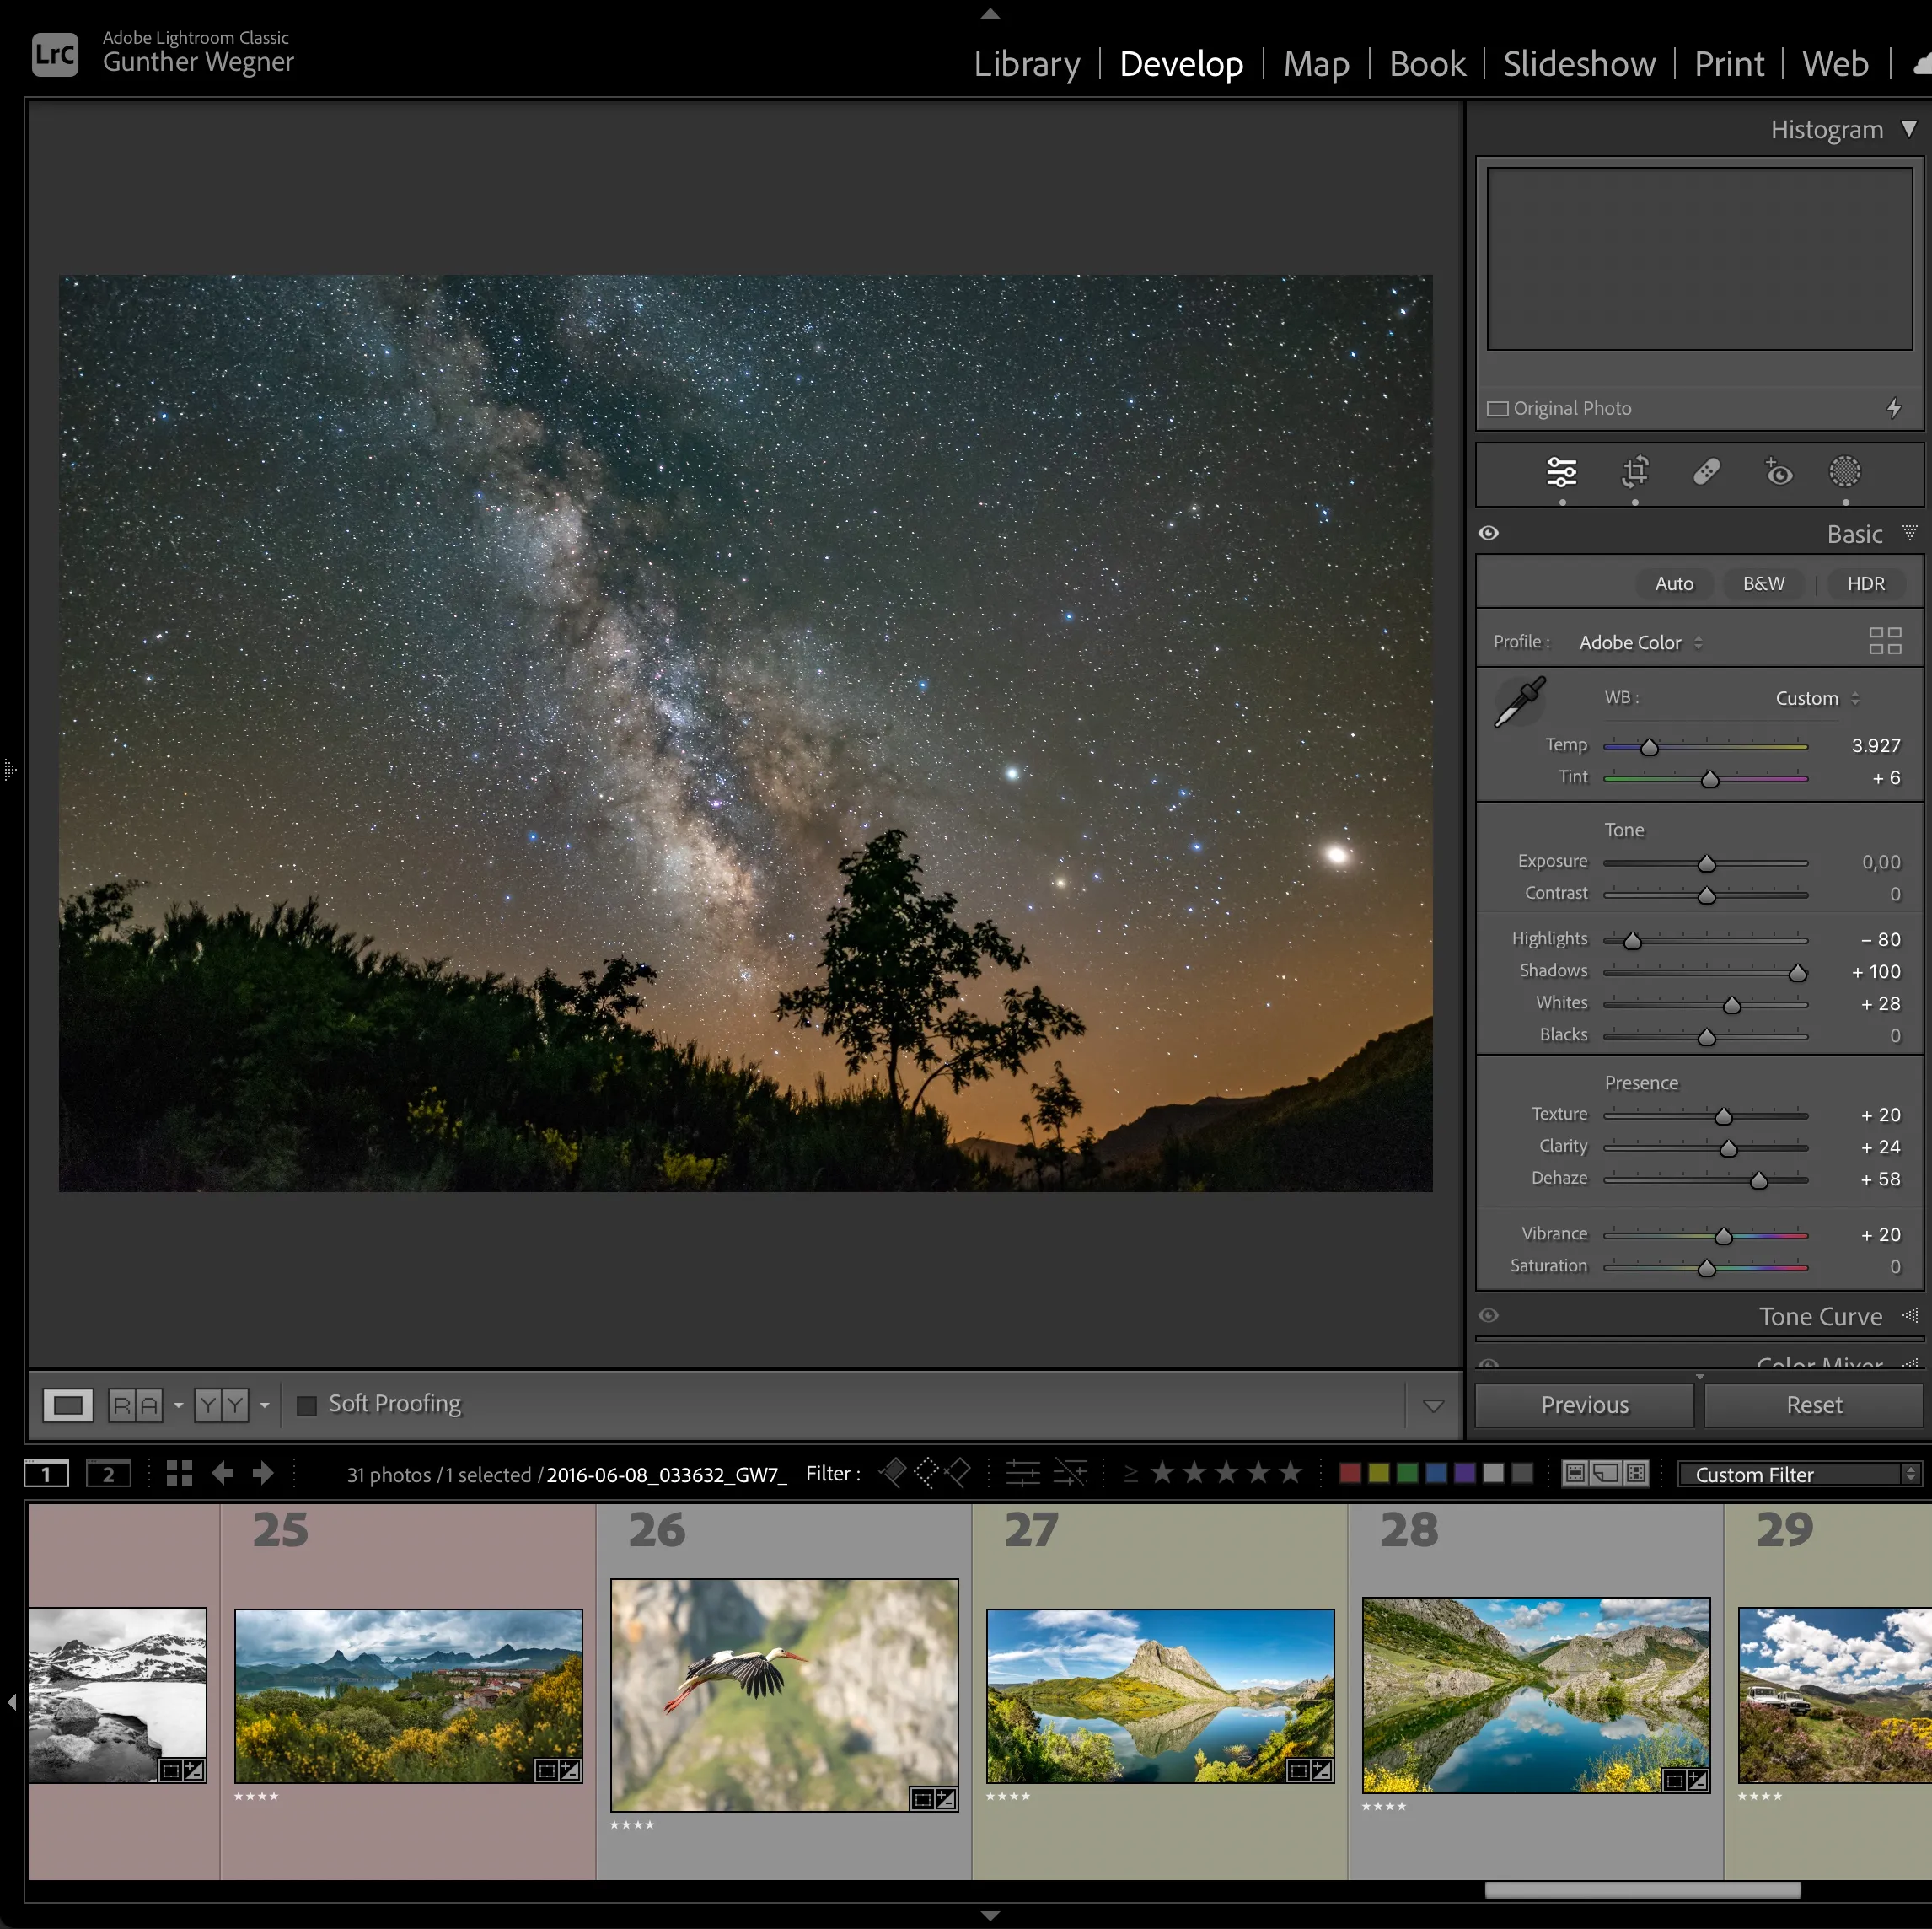Click the Reset button
This screenshot has width=1932, height=1929.
point(1813,1405)
